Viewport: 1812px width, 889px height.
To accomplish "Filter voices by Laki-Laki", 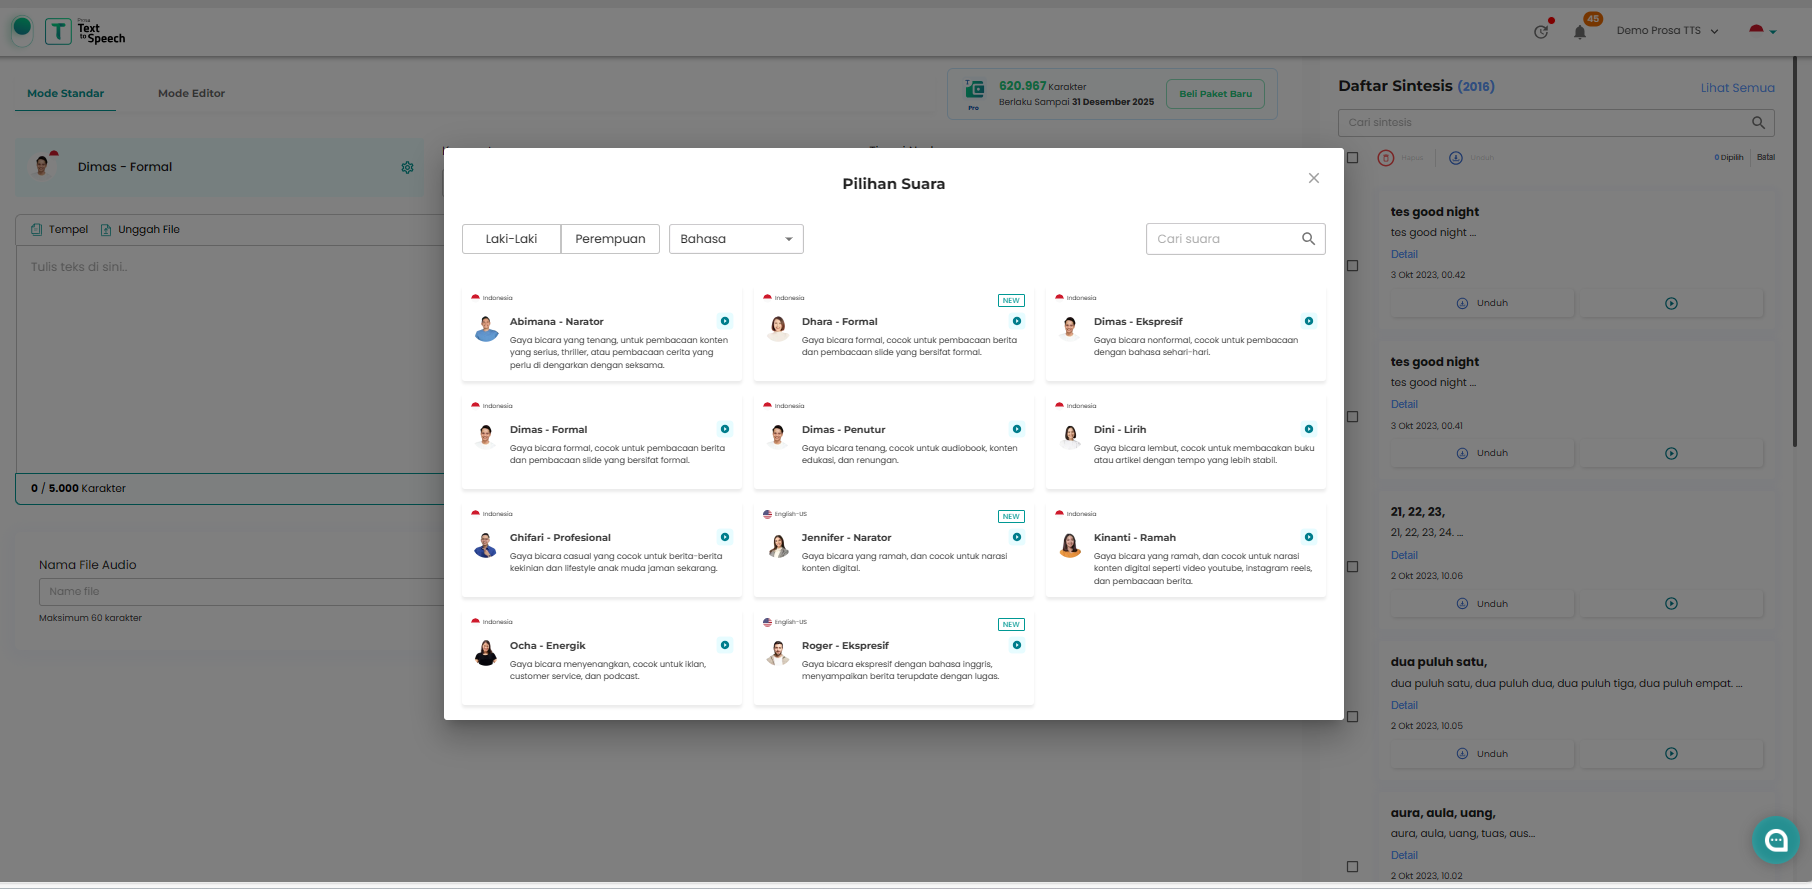I will tap(511, 239).
